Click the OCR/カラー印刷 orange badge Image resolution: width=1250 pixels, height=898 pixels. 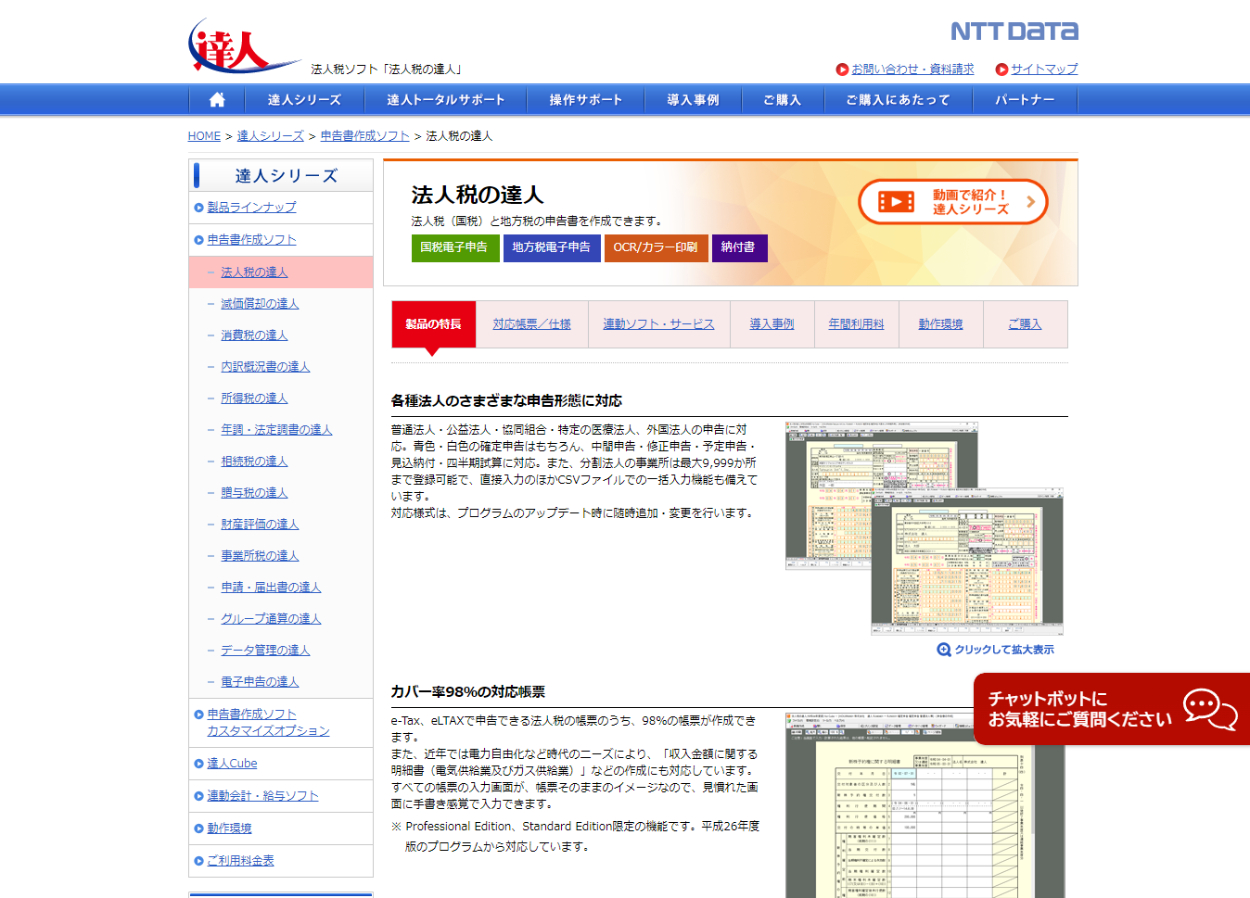click(x=655, y=247)
